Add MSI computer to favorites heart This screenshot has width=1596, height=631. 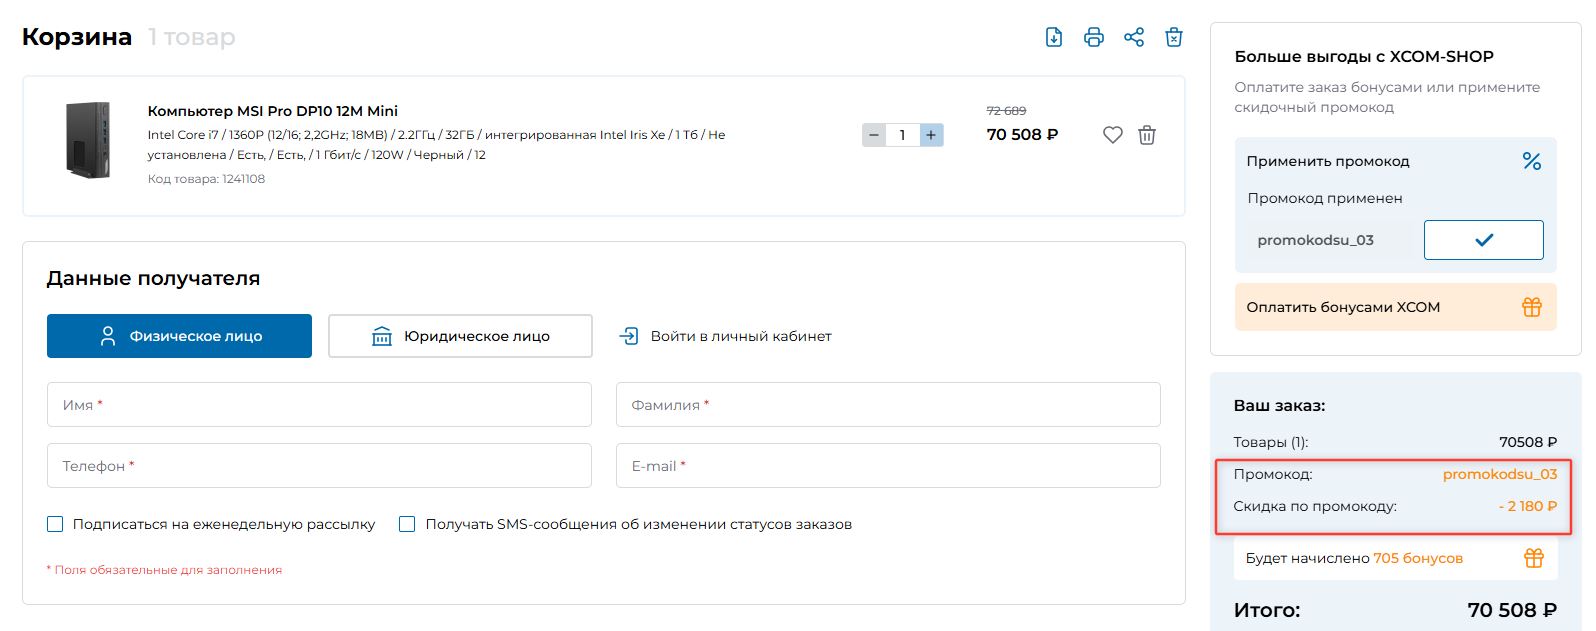[x=1112, y=135]
